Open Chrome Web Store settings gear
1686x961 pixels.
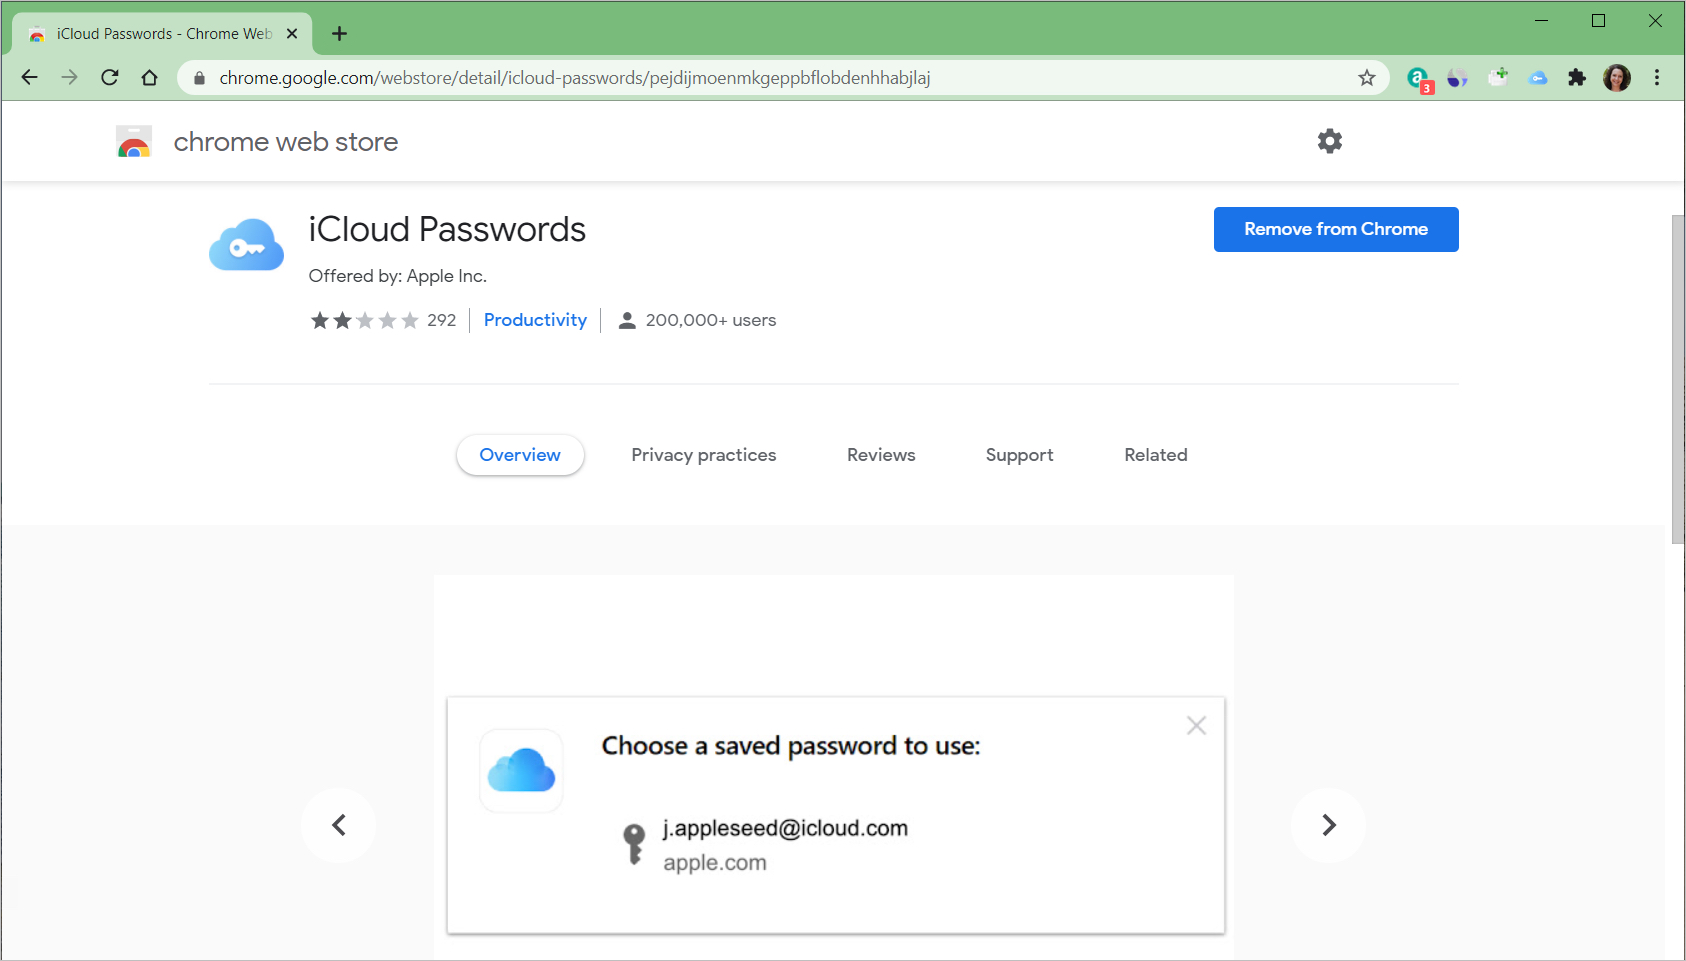tap(1330, 141)
